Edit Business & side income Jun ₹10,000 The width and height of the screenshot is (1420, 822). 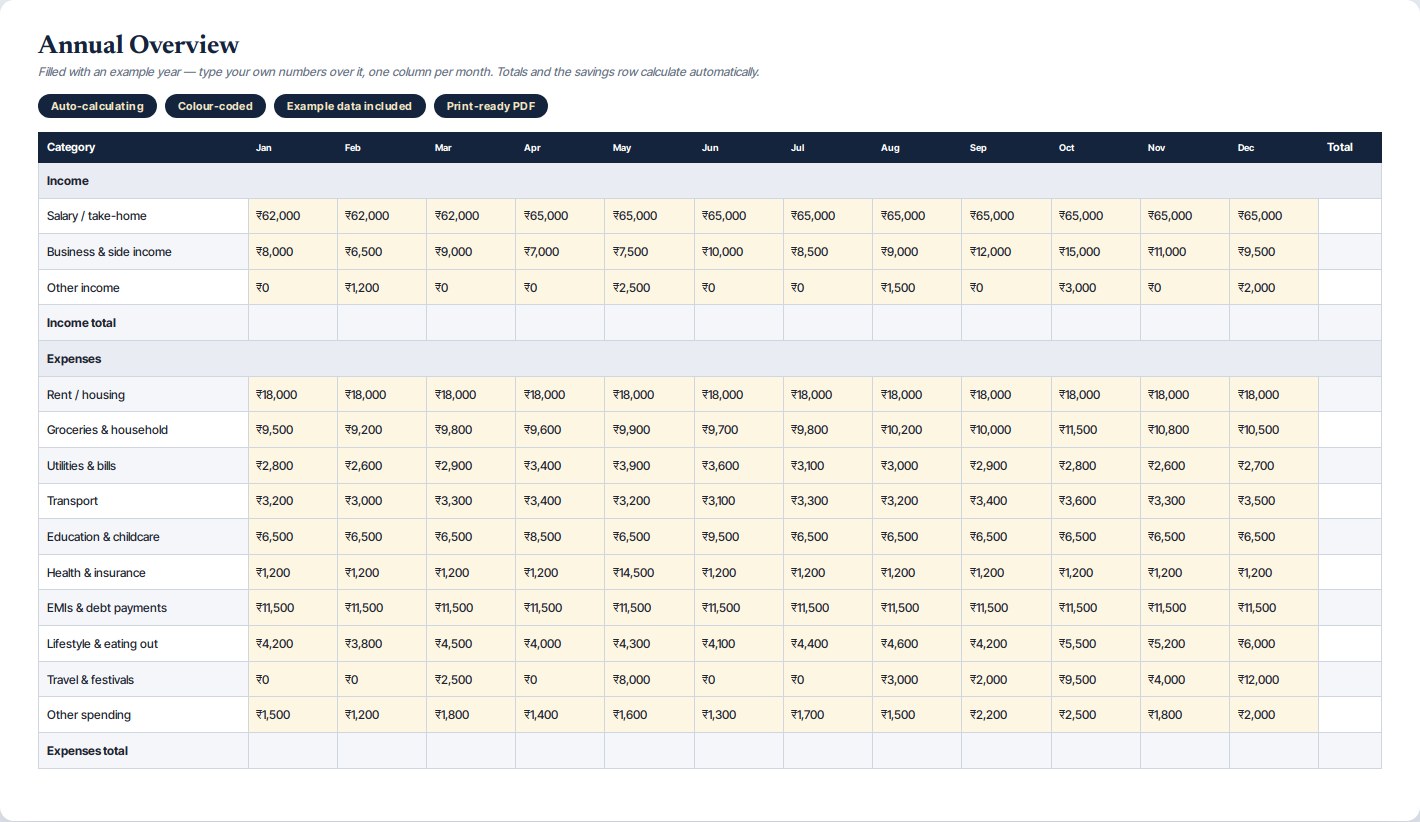click(x=739, y=252)
